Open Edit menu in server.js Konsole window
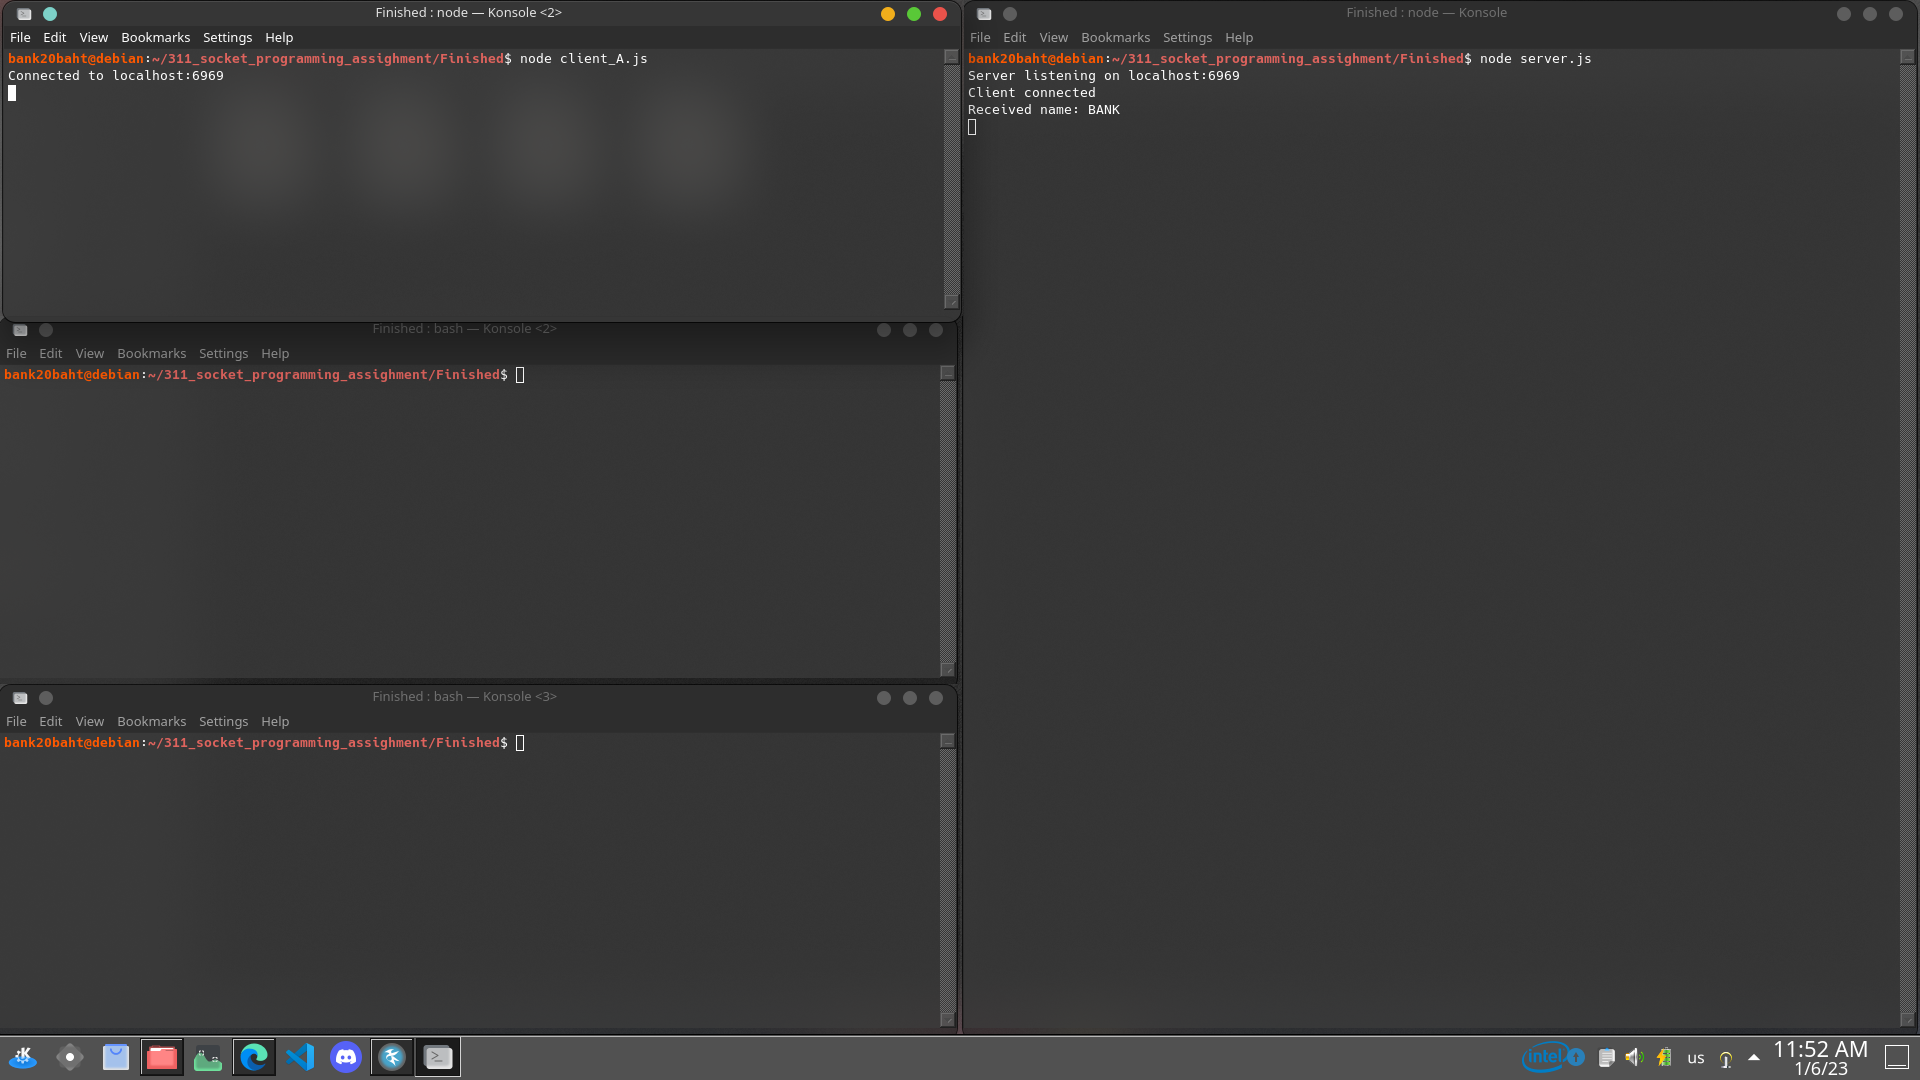The width and height of the screenshot is (1920, 1080). coord(1015,37)
